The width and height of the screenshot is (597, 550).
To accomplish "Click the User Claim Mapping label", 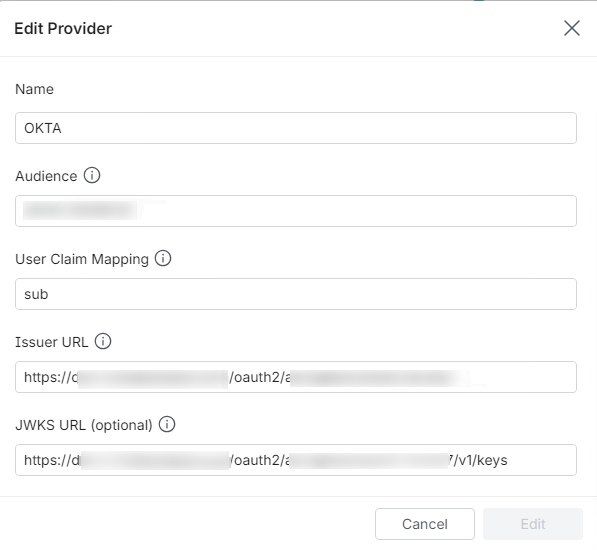I will (82, 259).
